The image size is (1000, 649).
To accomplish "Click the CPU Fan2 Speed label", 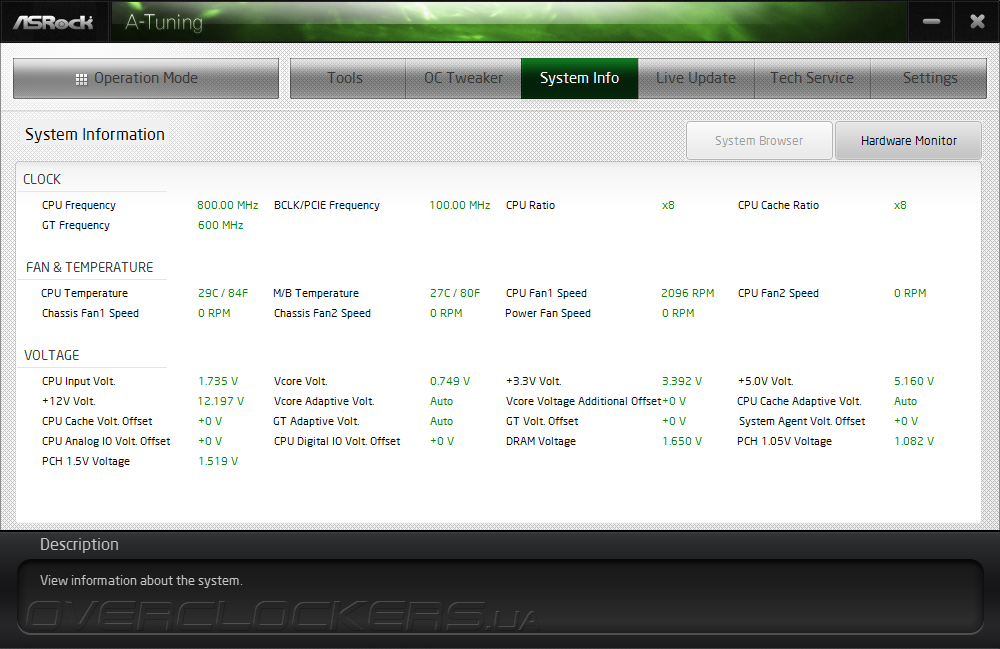I will pyautogui.click(x=778, y=293).
